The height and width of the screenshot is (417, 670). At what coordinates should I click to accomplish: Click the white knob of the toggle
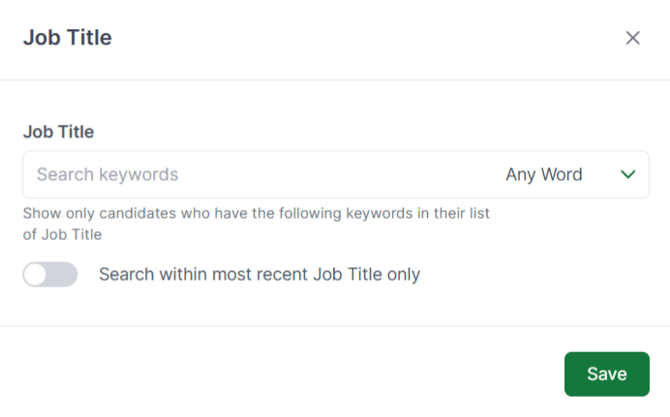tap(36, 274)
